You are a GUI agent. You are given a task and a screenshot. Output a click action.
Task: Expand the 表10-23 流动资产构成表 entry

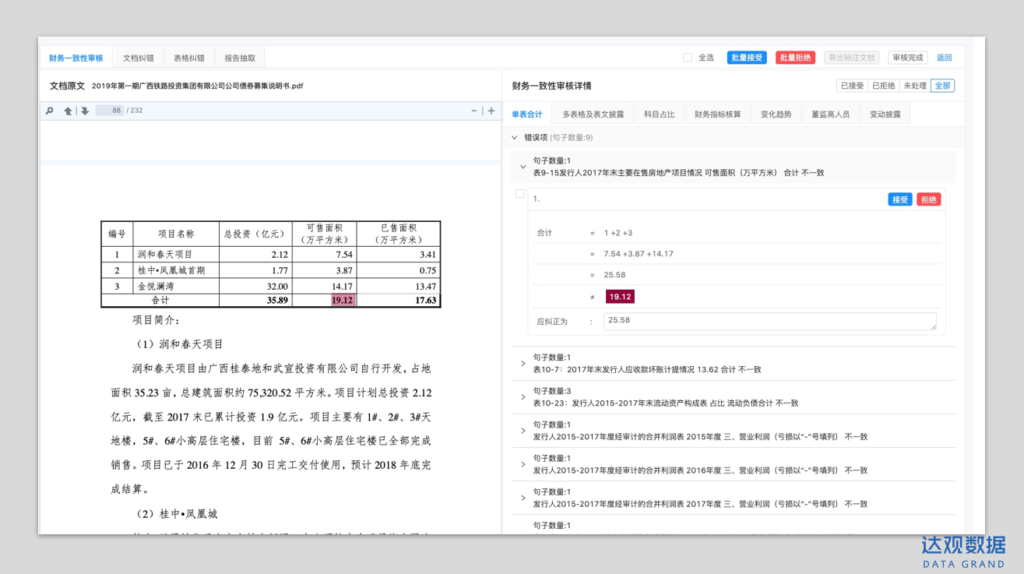coord(523,396)
